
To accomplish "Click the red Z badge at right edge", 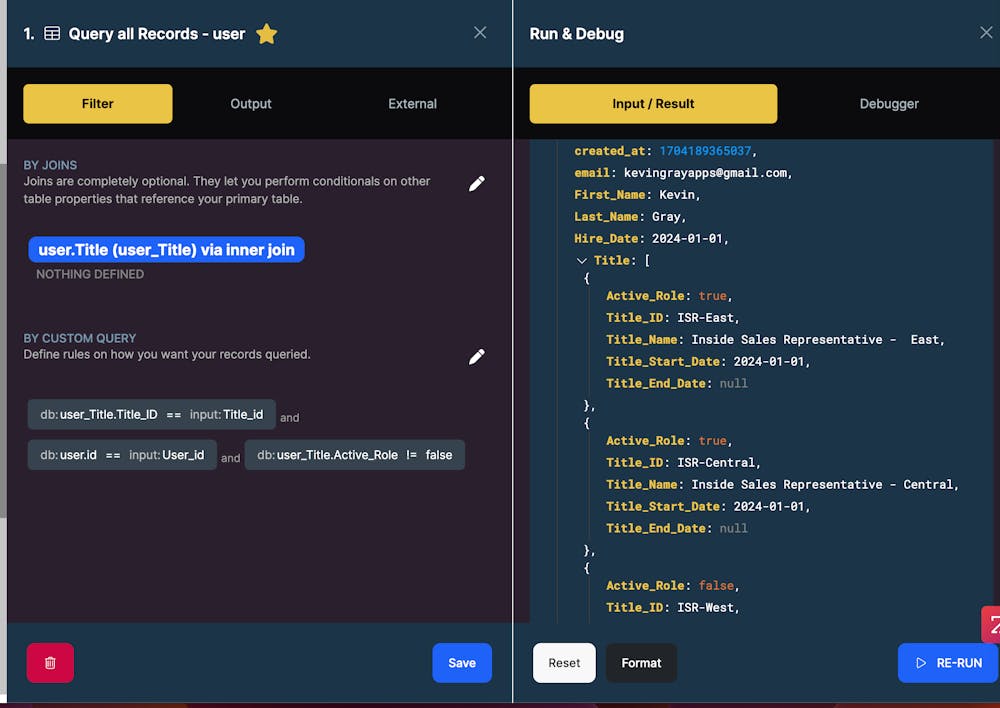I will (x=992, y=625).
